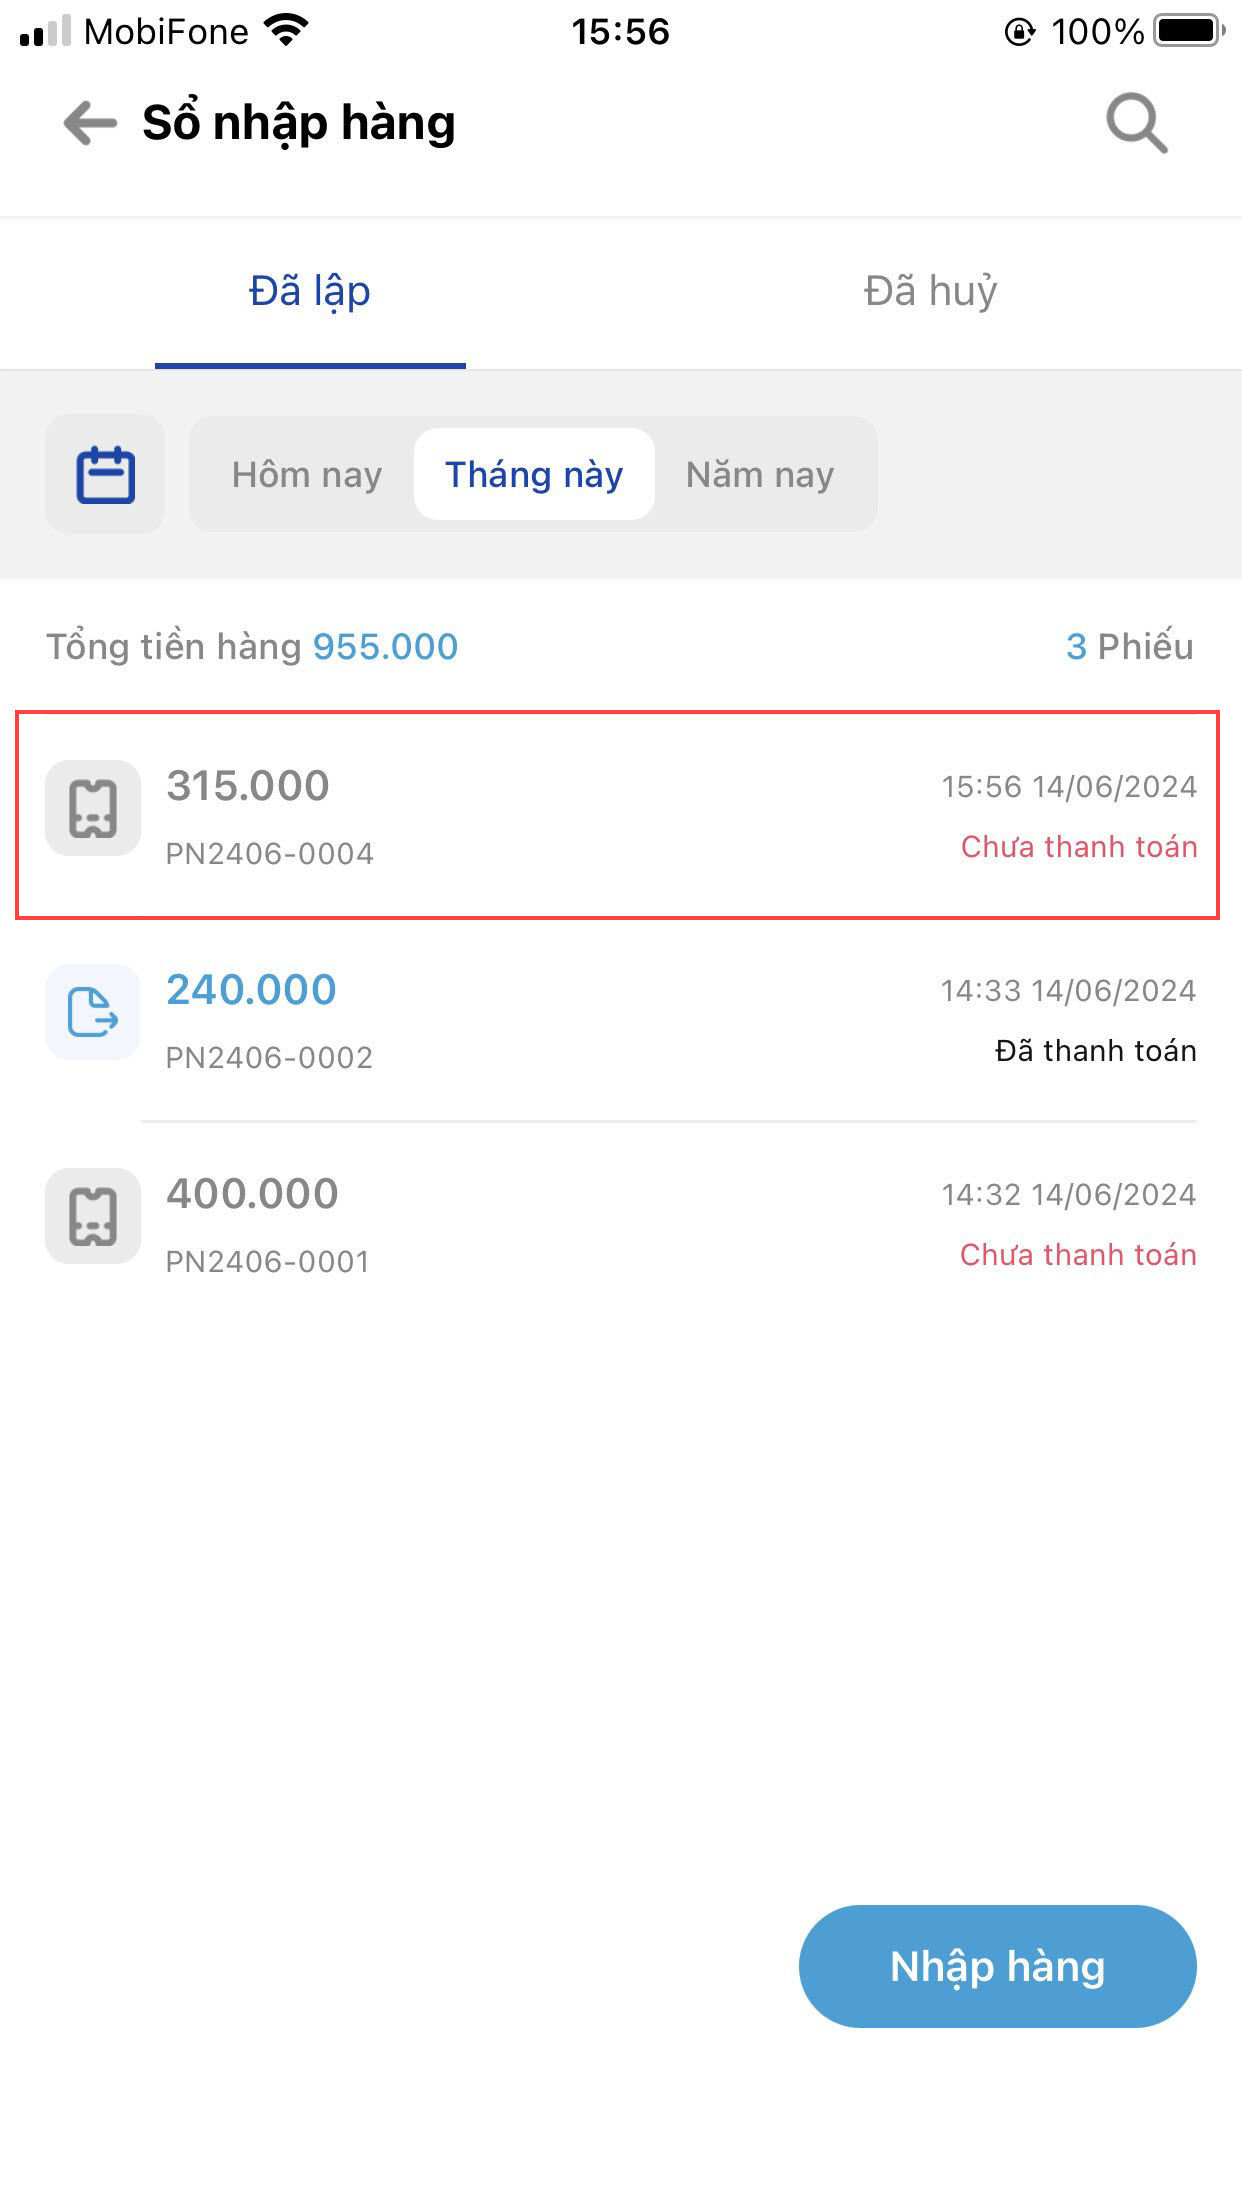Tap the battery icon in status bar
The width and height of the screenshot is (1242, 2208).
pos(1188,31)
